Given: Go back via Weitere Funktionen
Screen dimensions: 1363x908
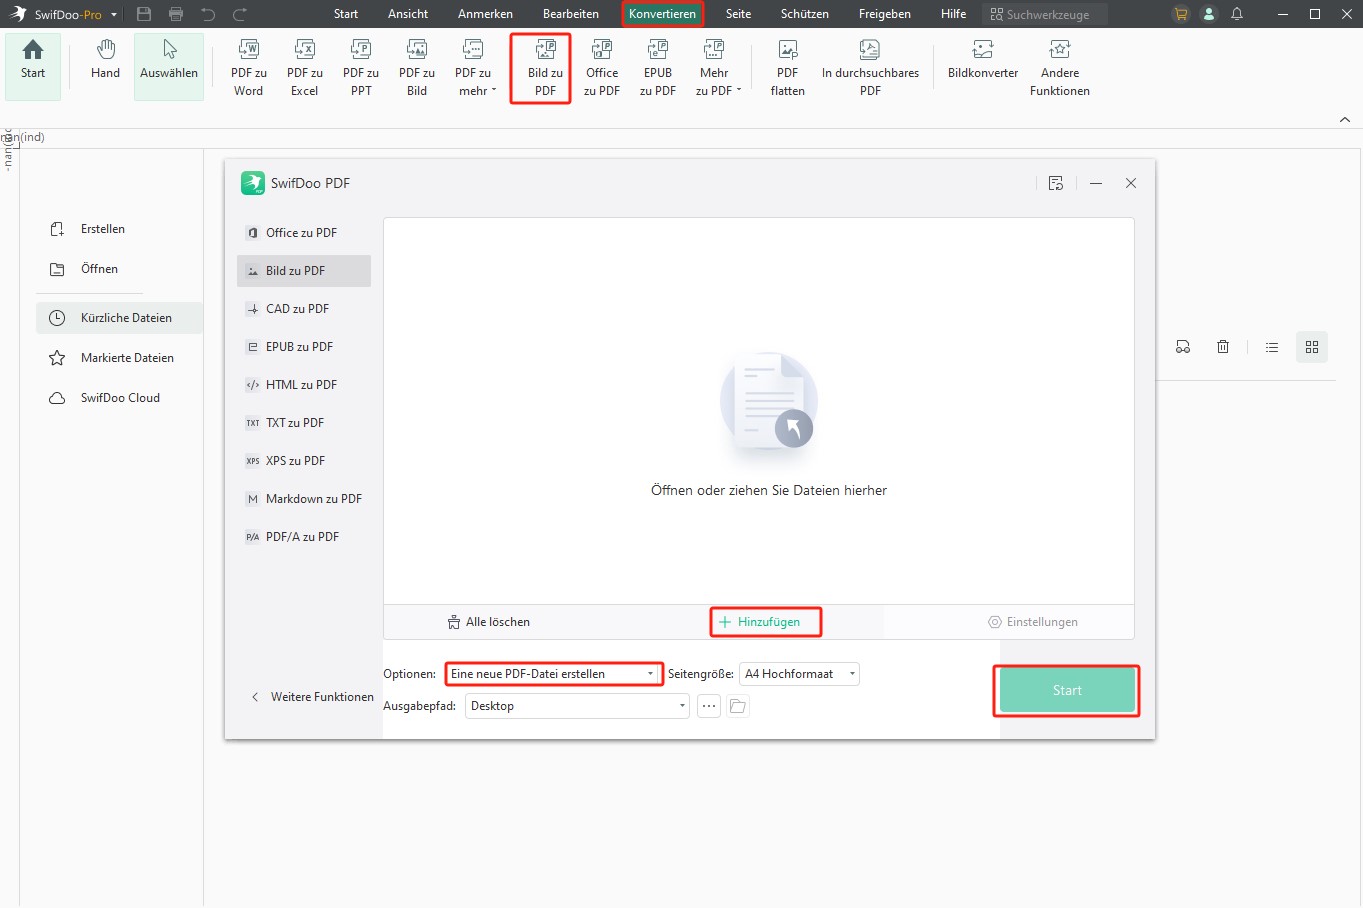Looking at the screenshot, I should (x=311, y=697).
